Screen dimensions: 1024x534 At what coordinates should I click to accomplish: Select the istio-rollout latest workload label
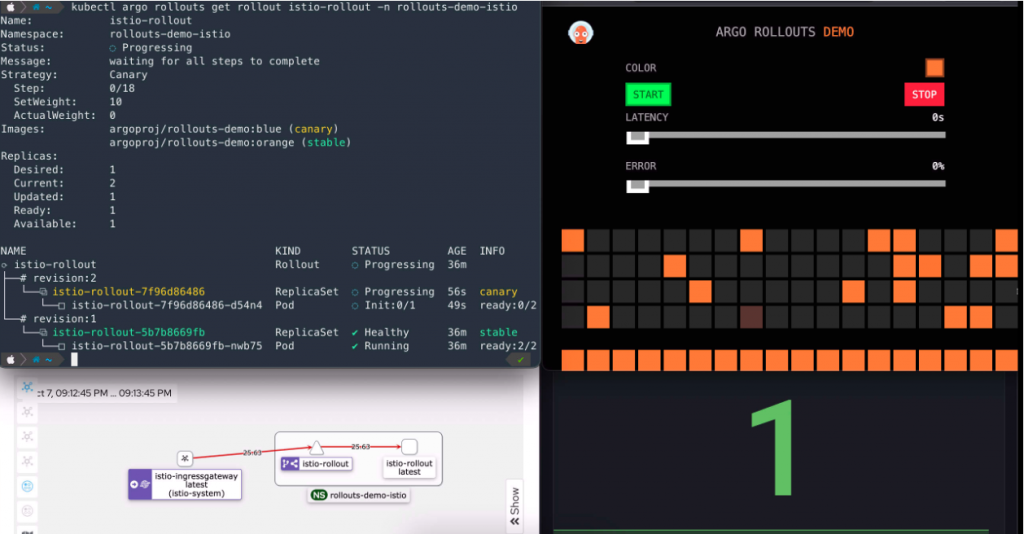[x=409, y=467]
